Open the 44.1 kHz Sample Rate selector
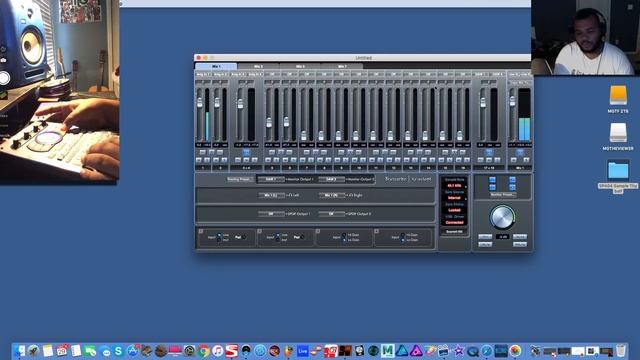 pyautogui.click(x=454, y=186)
